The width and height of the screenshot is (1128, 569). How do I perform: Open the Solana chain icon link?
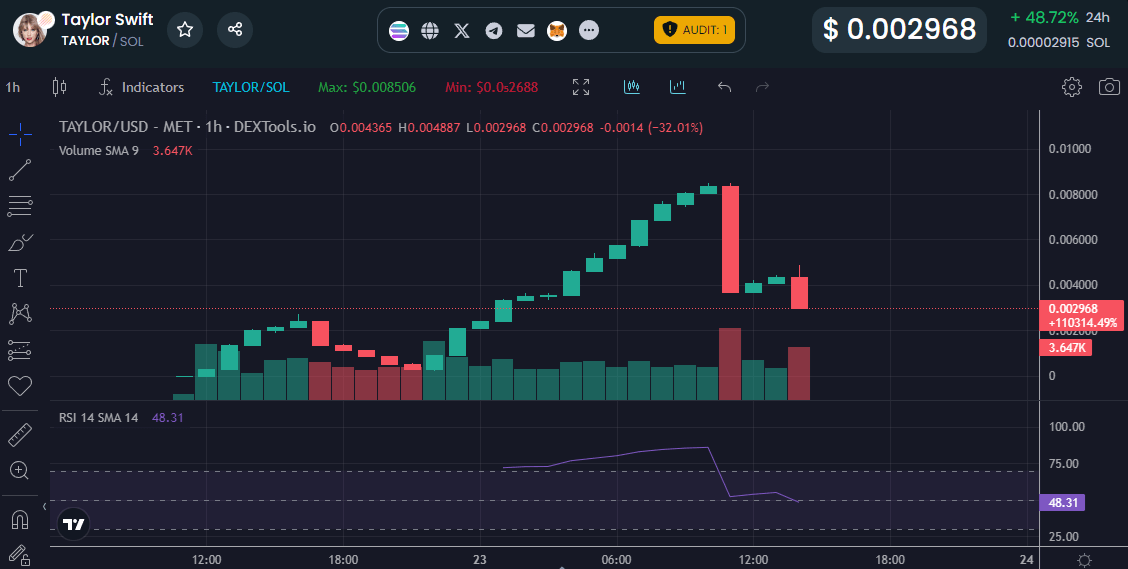[x=399, y=30]
